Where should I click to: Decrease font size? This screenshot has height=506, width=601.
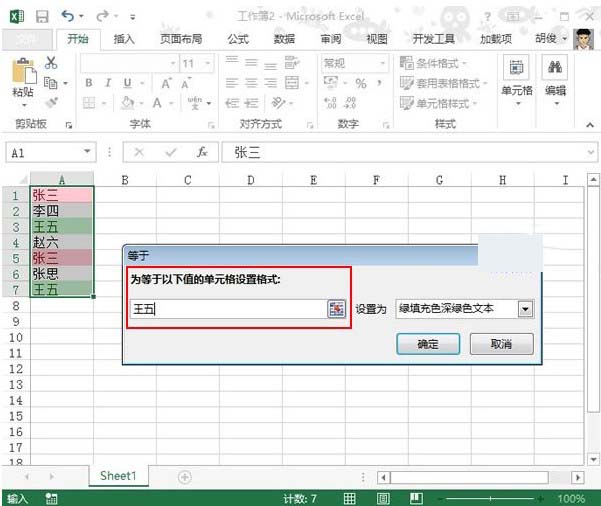[x=186, y=83]
